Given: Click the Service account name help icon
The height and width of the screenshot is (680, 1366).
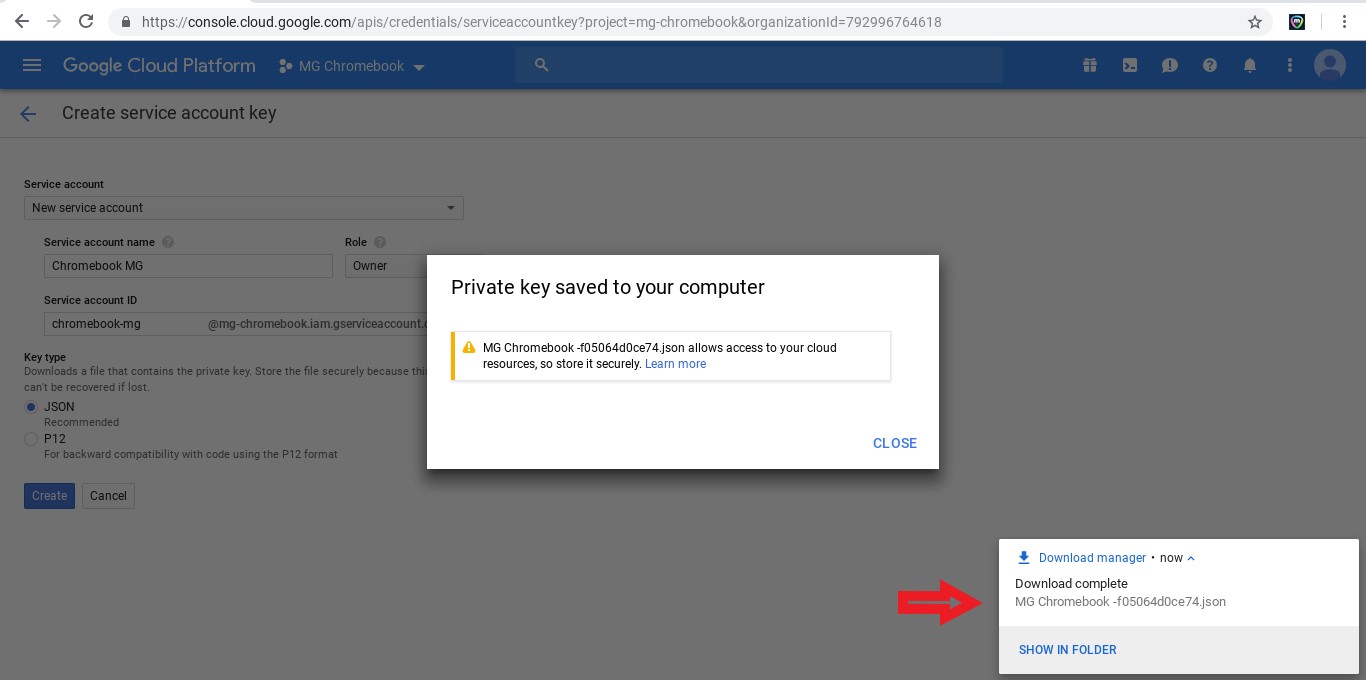Looking at the screenshot, I should (168, 242).
